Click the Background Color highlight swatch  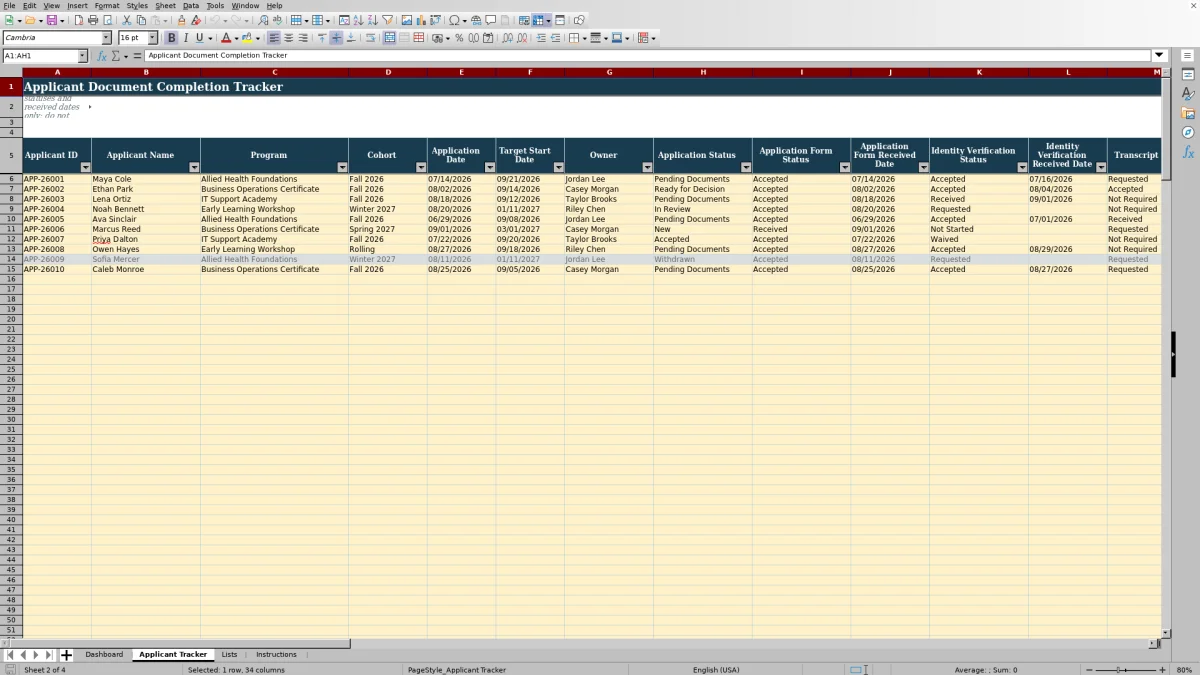[246, 38]
